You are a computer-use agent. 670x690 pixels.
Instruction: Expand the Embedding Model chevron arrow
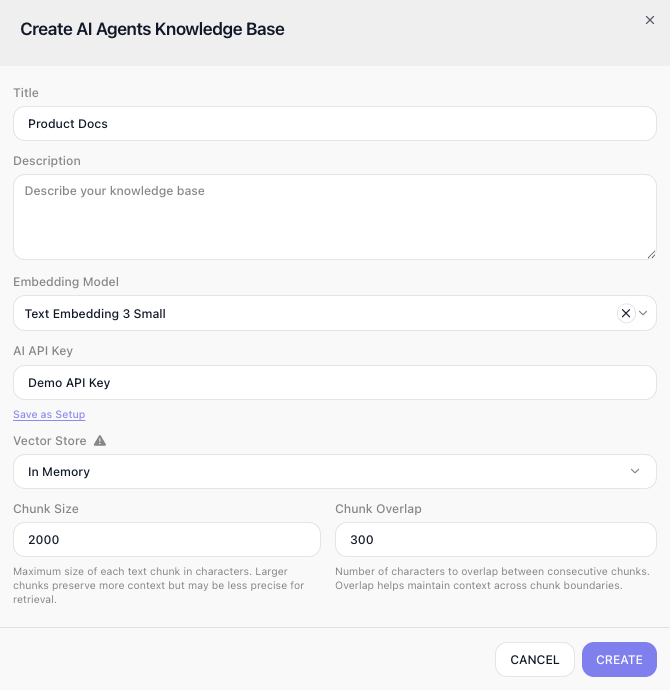click(x=643, y=313)
